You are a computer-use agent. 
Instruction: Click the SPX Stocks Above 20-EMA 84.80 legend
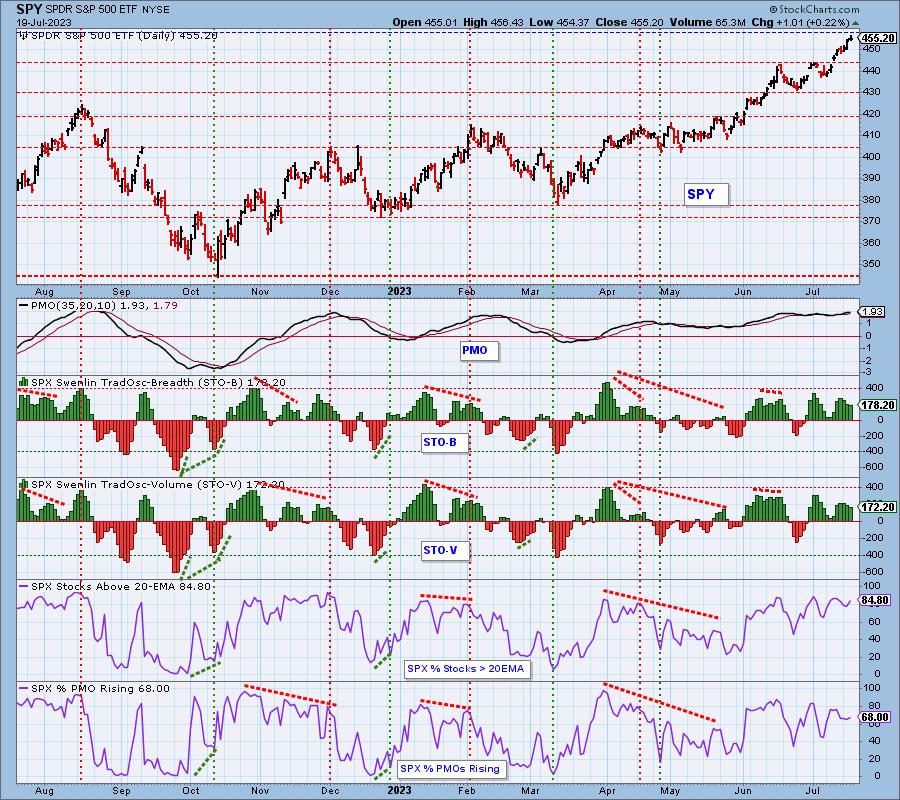121,587
